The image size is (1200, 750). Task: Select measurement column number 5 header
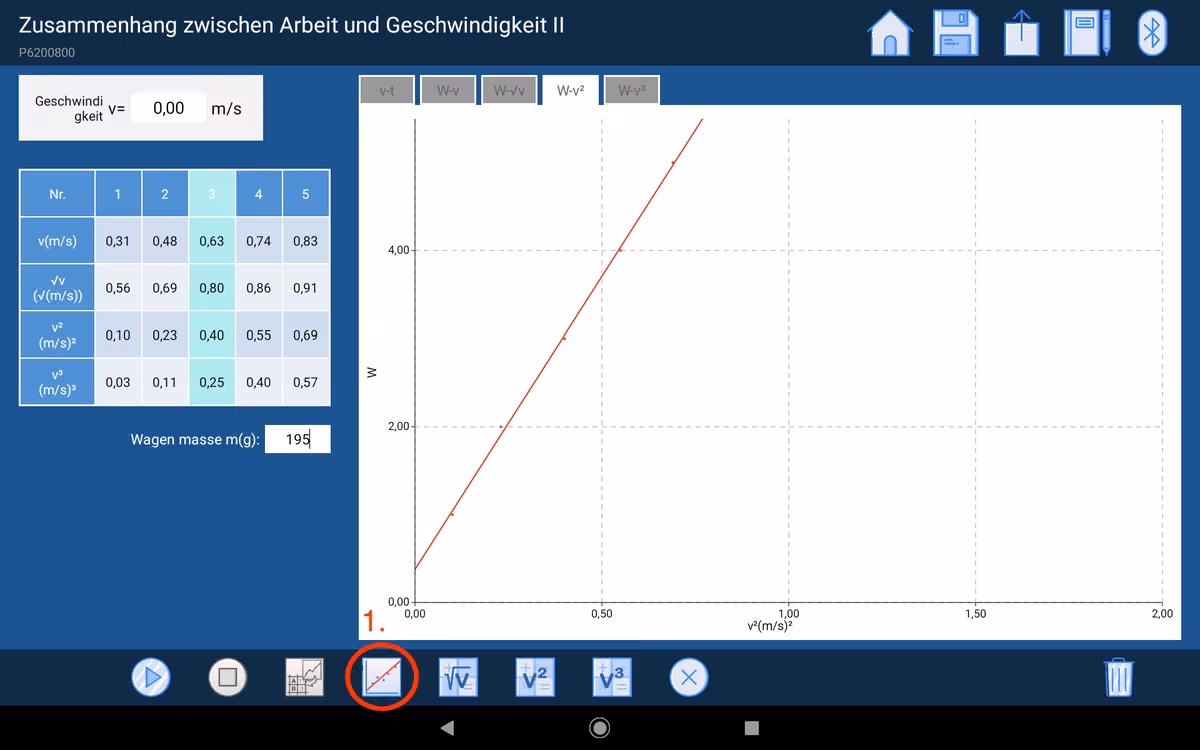(x=306, y=194)
